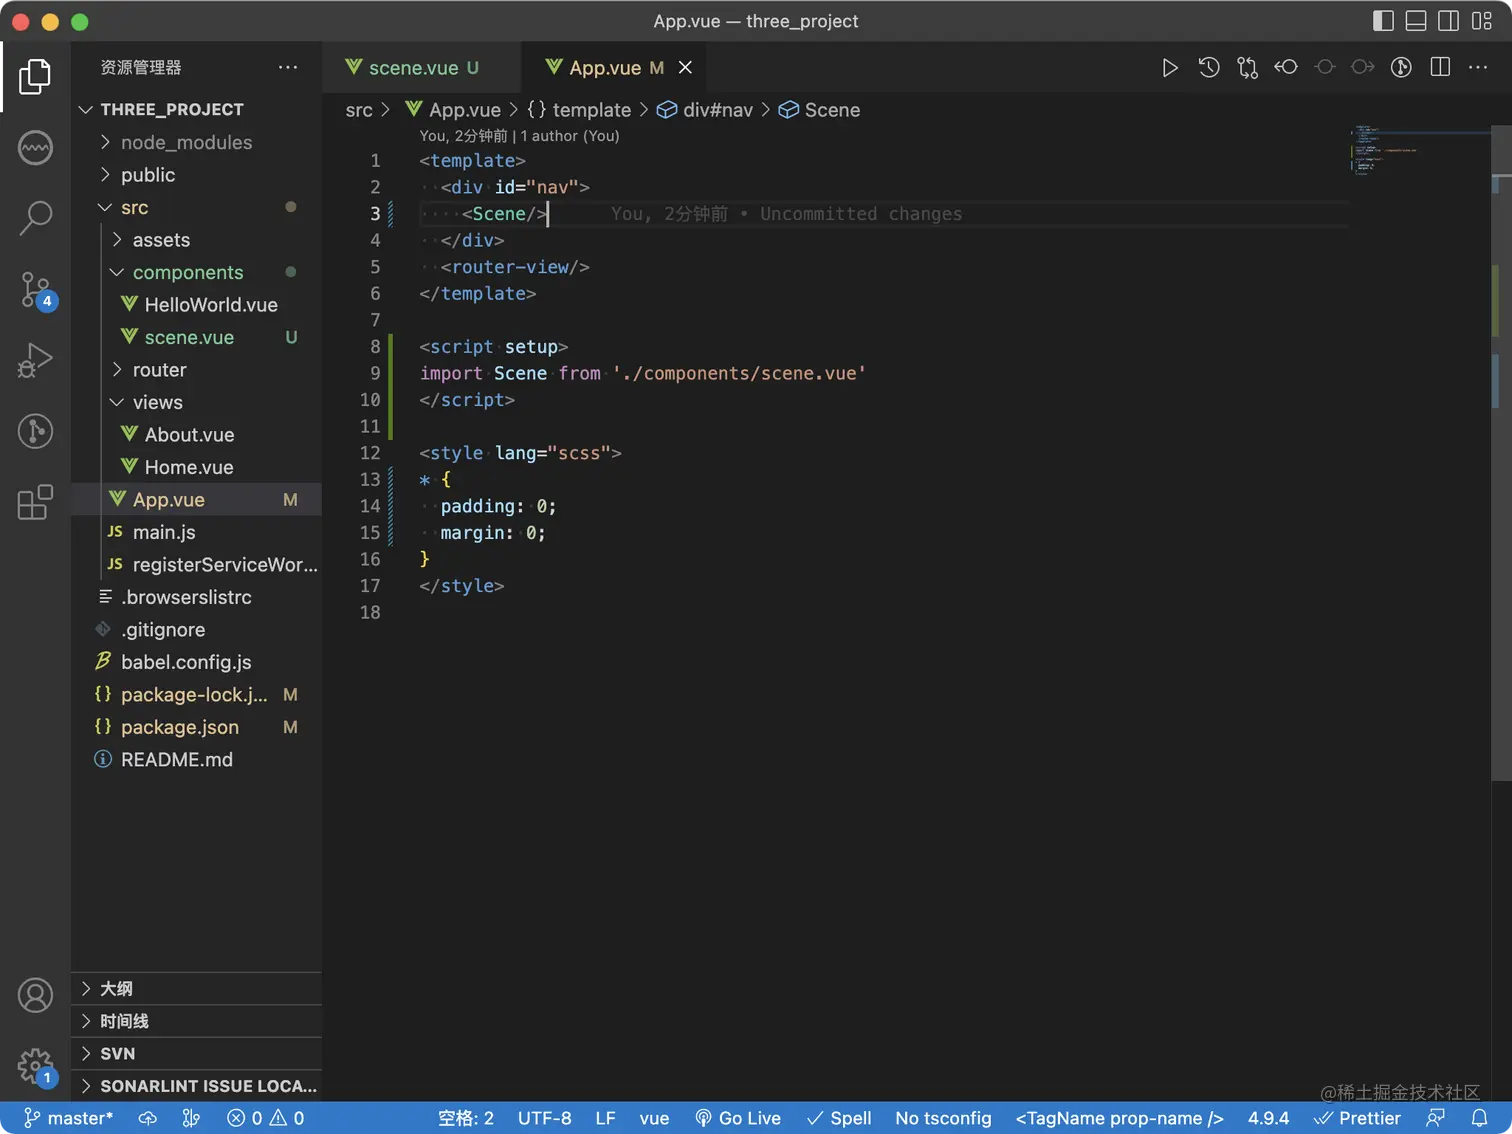The image size is (1512, 1134).
Task: Split the editor right
Action: pos(1440,68)
